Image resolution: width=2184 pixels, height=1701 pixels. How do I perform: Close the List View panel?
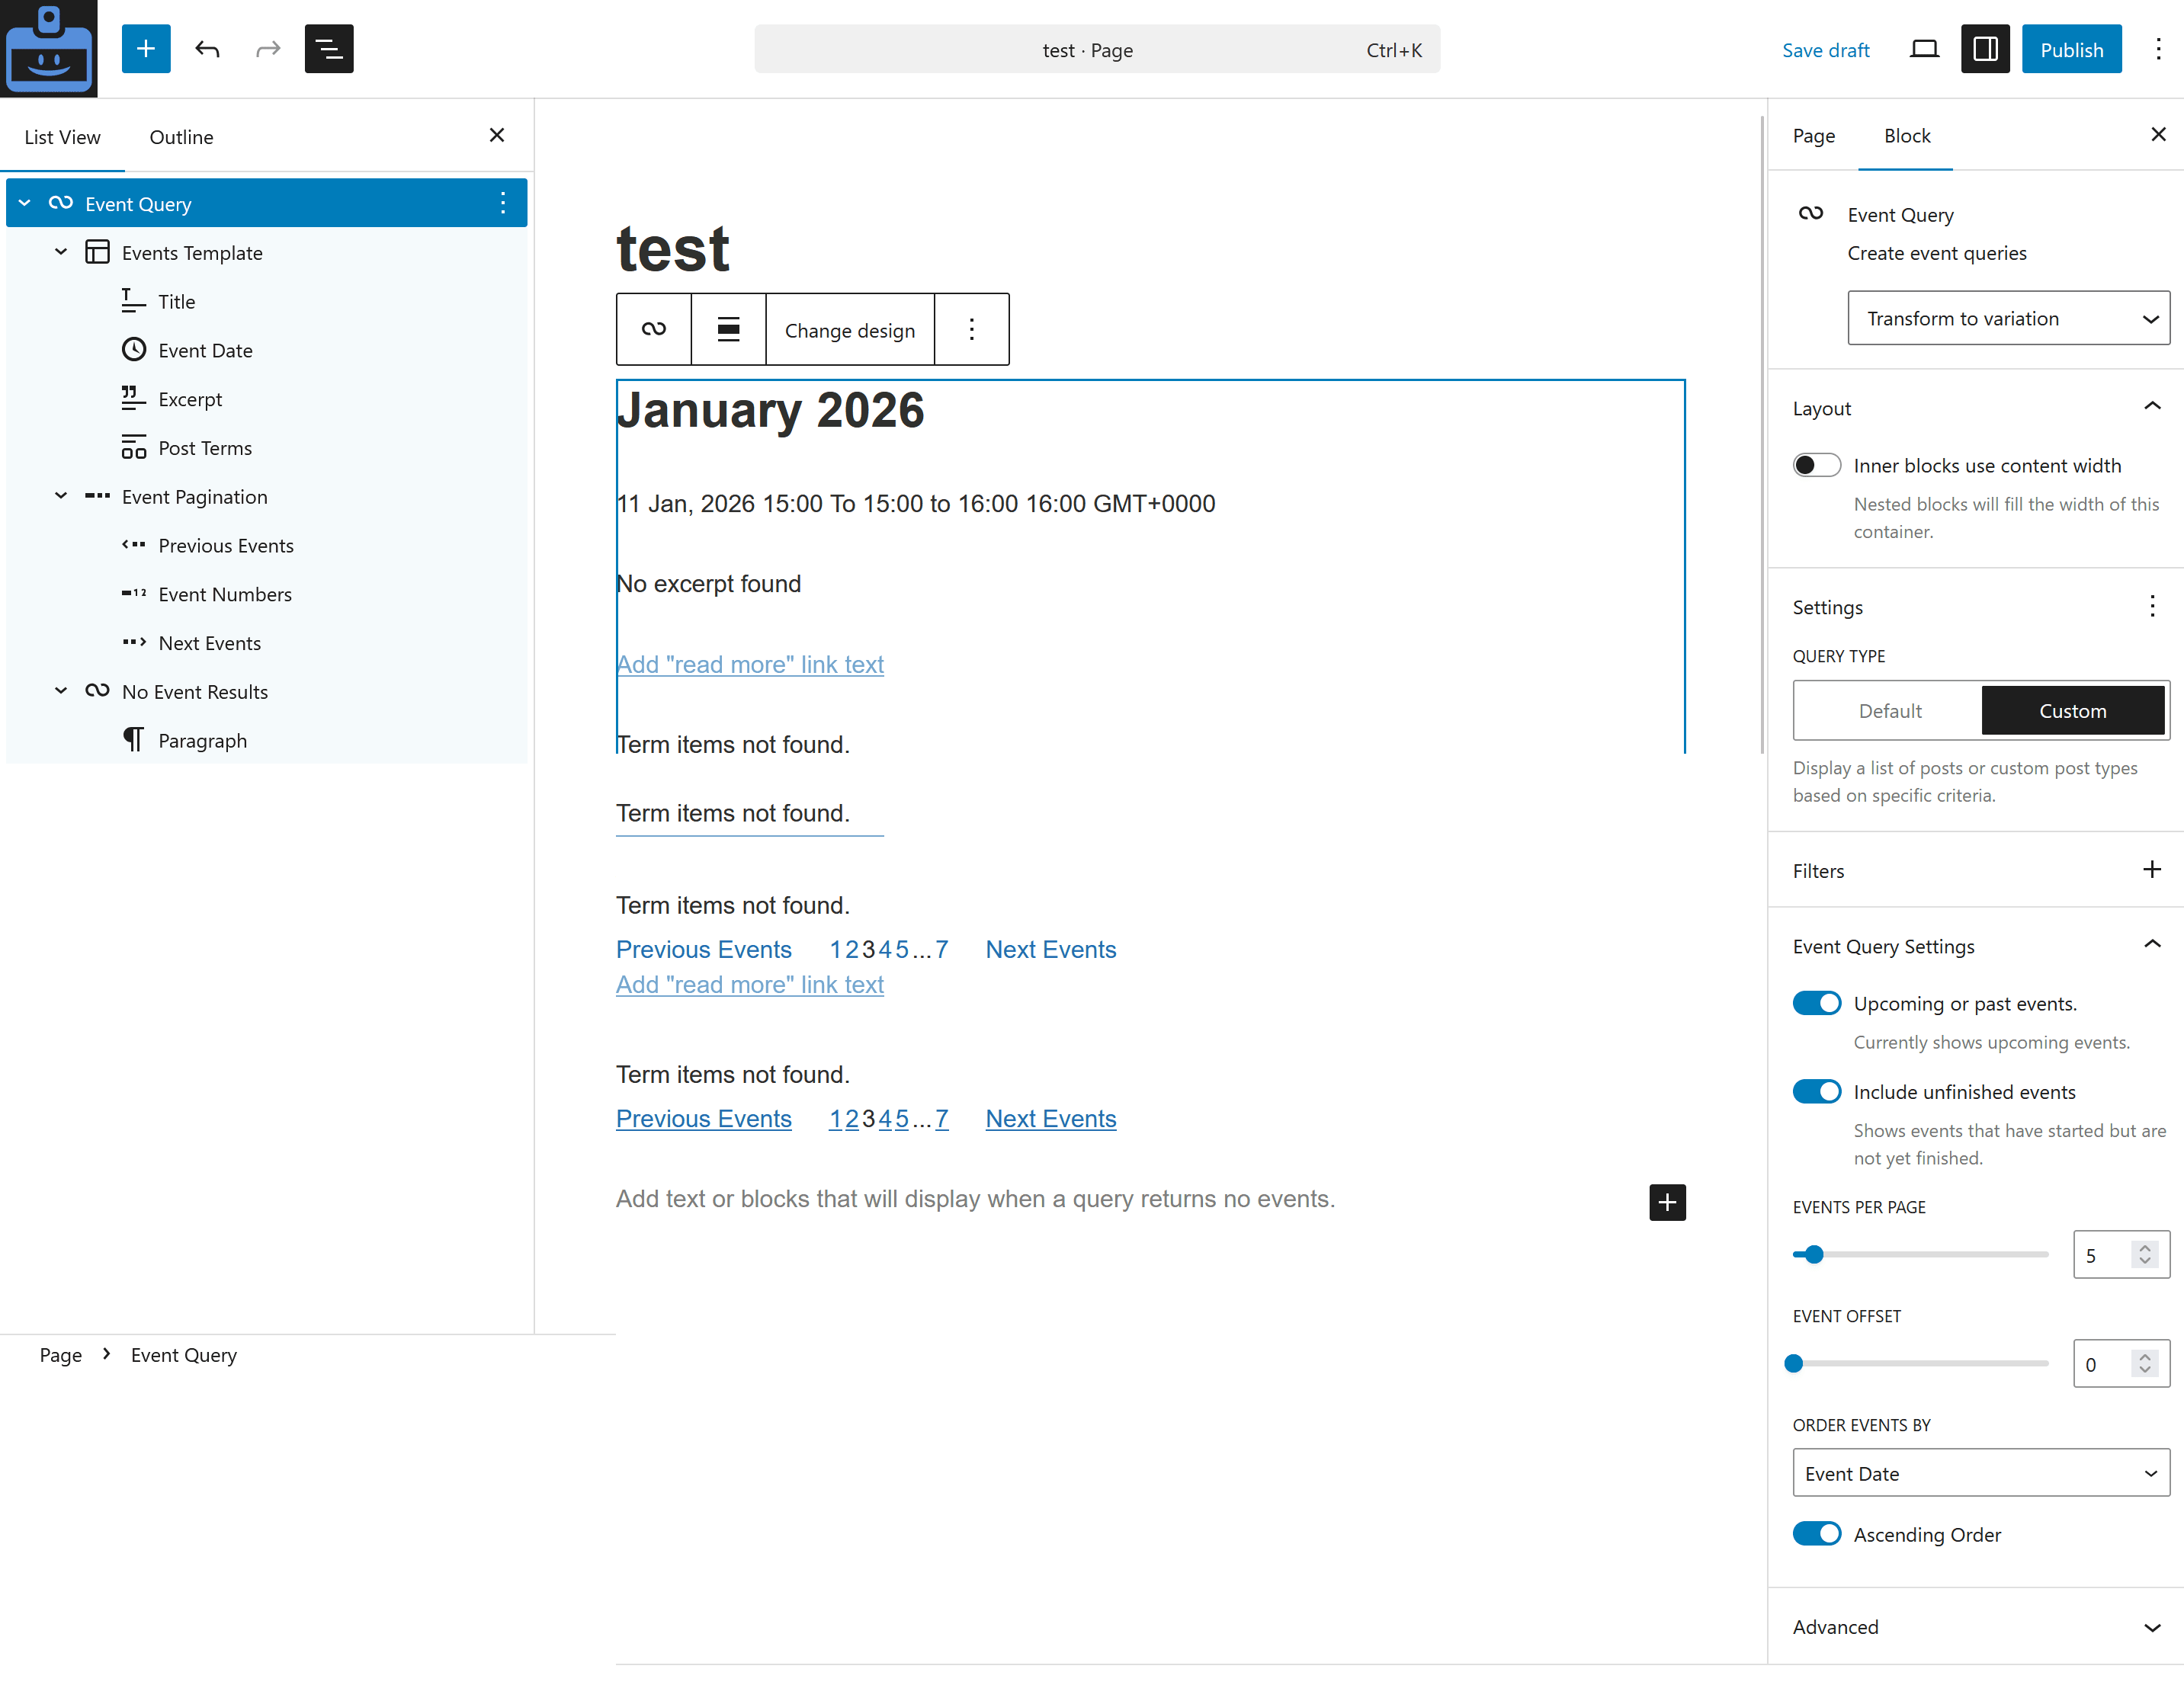pos(497,135)
